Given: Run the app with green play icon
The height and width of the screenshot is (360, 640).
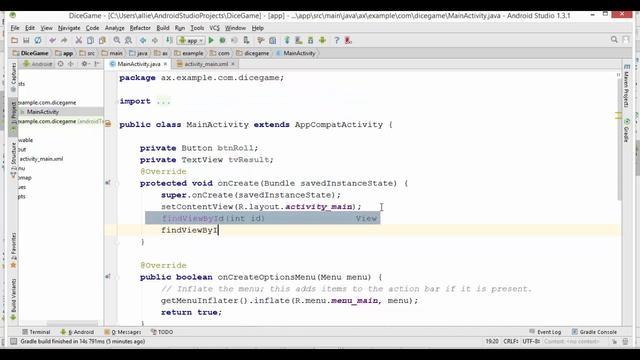Looking at the screenshot, I should pyautogui.click(x=211, y=40).
